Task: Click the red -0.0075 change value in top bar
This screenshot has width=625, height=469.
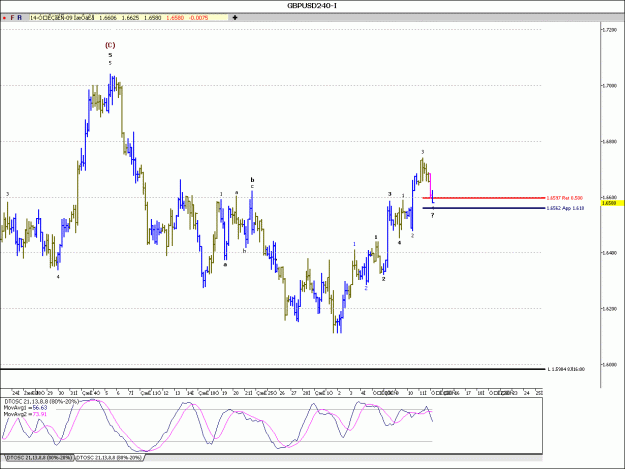Action: pos(198,18)
